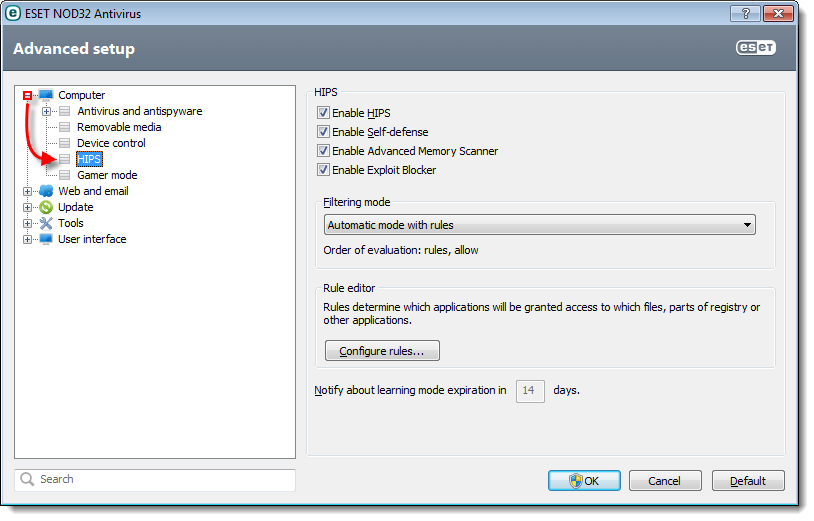814x521 pixels.
Task: Click the Antivirus and antispyware list icon
Action: tap(64, 111)
